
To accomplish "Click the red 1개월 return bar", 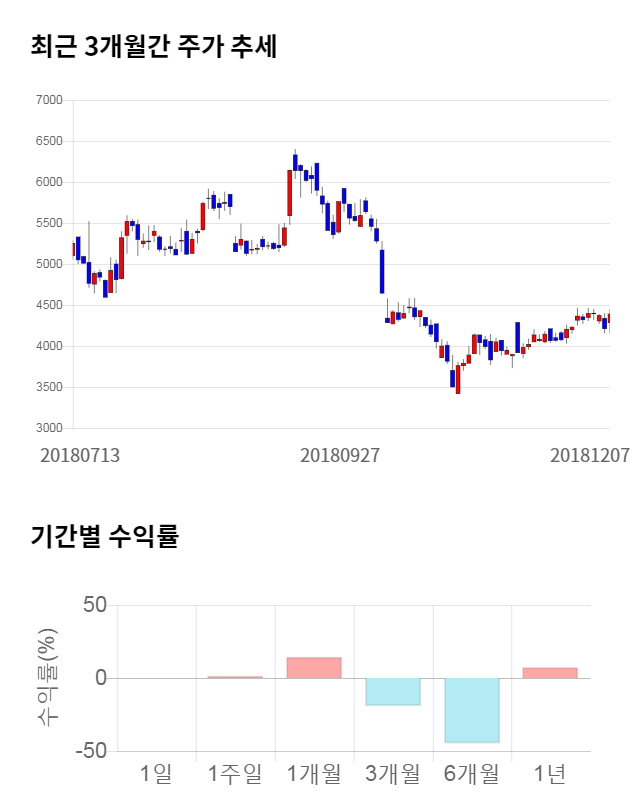I will coord(314,668).
